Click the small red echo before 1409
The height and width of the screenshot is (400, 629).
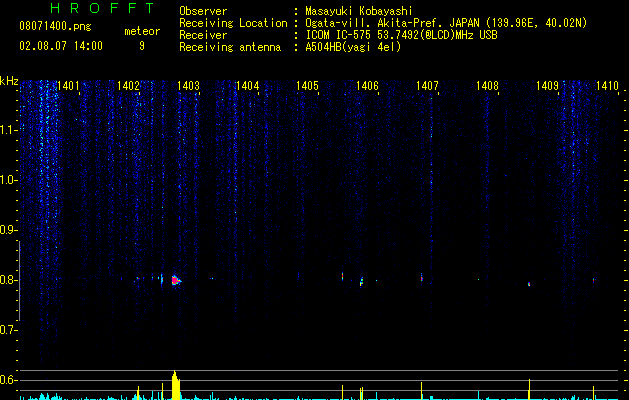(x=529, y=284)
